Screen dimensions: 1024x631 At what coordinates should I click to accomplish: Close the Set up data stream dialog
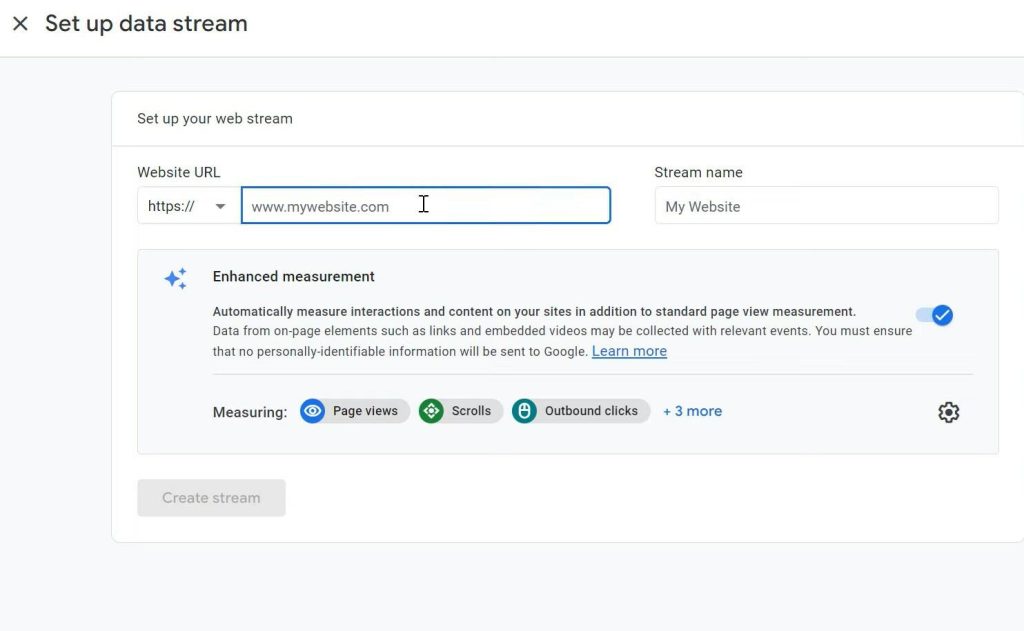[20, 24]
